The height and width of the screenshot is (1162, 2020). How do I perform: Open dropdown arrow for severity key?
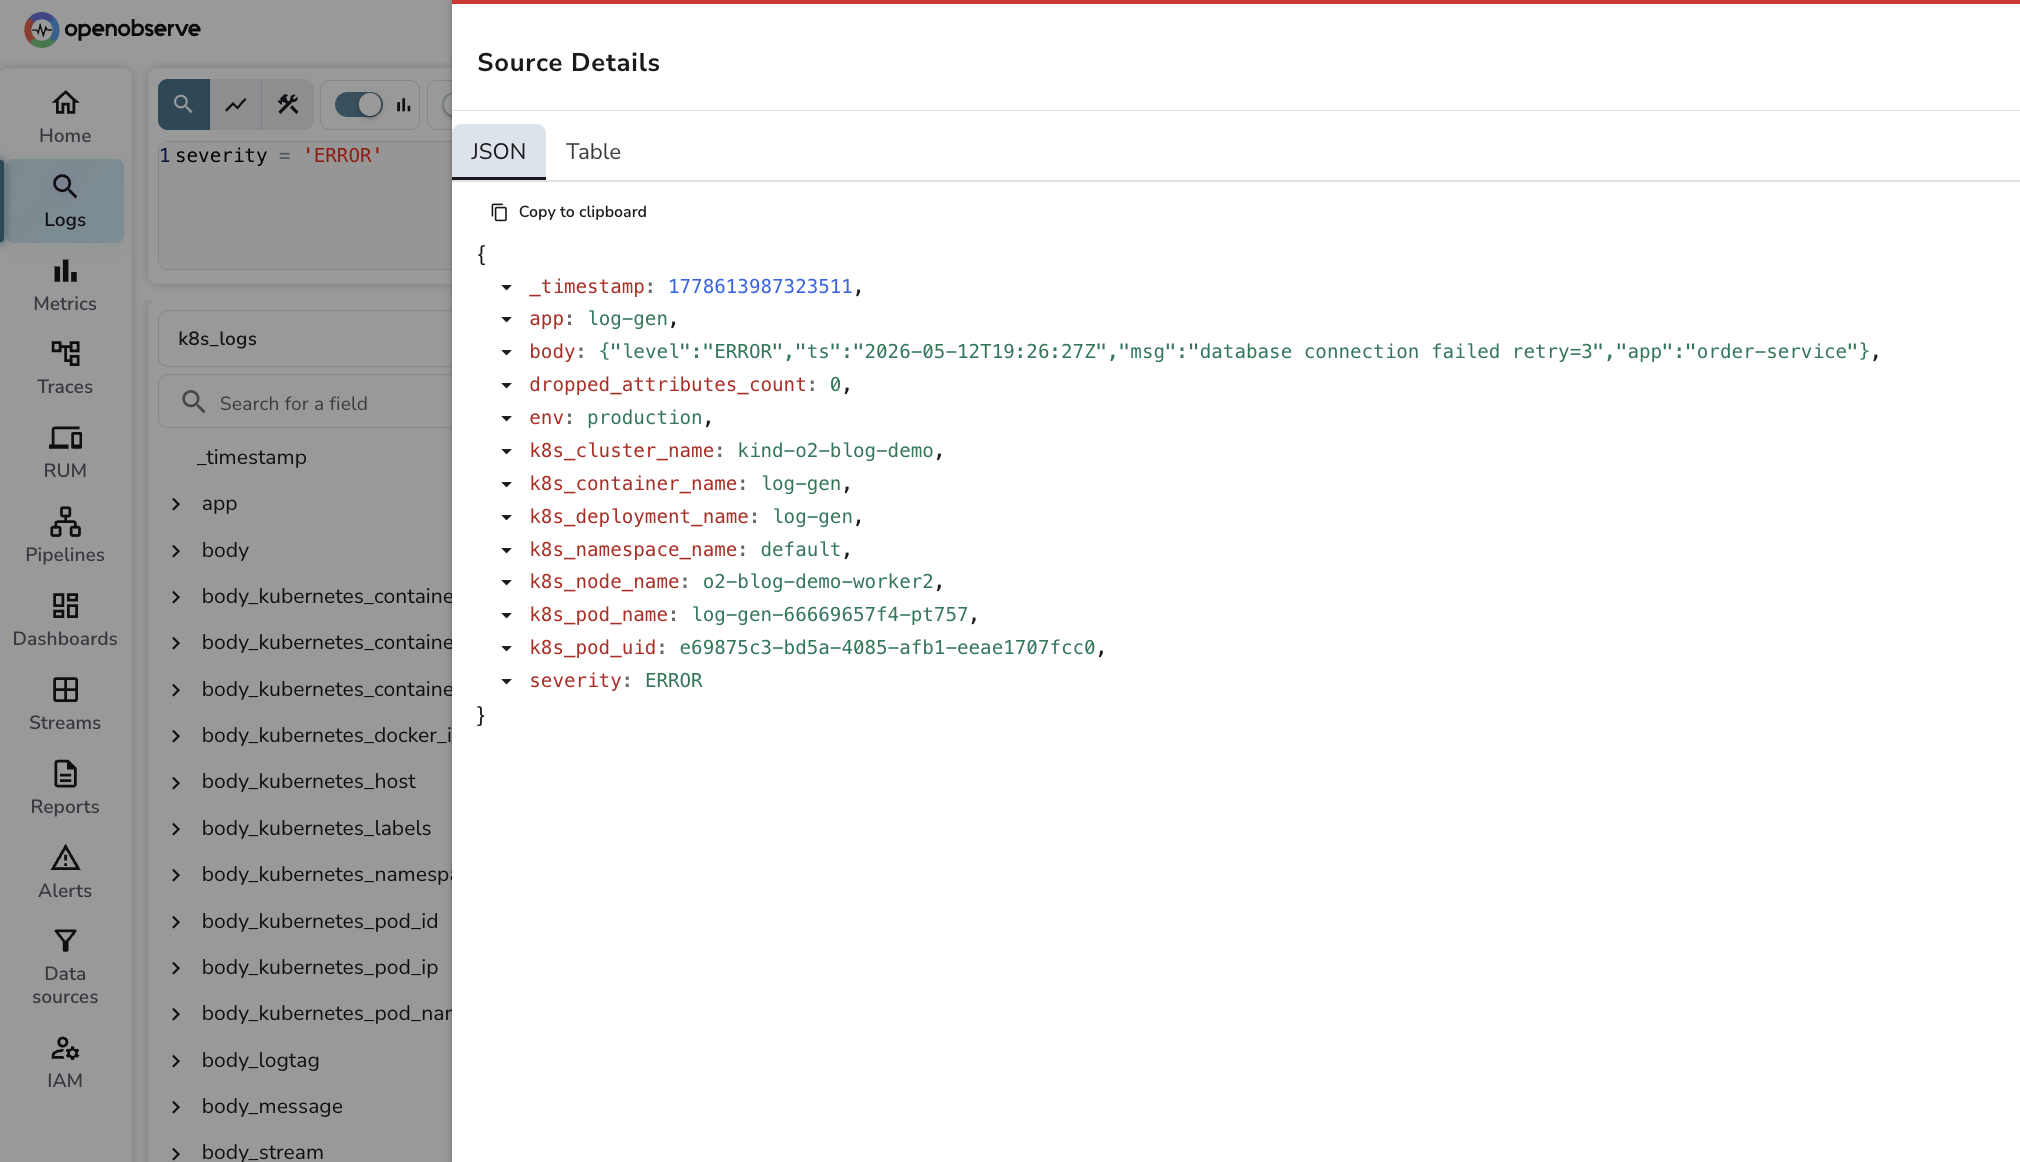pyautogui.click(x=507, y=681)
